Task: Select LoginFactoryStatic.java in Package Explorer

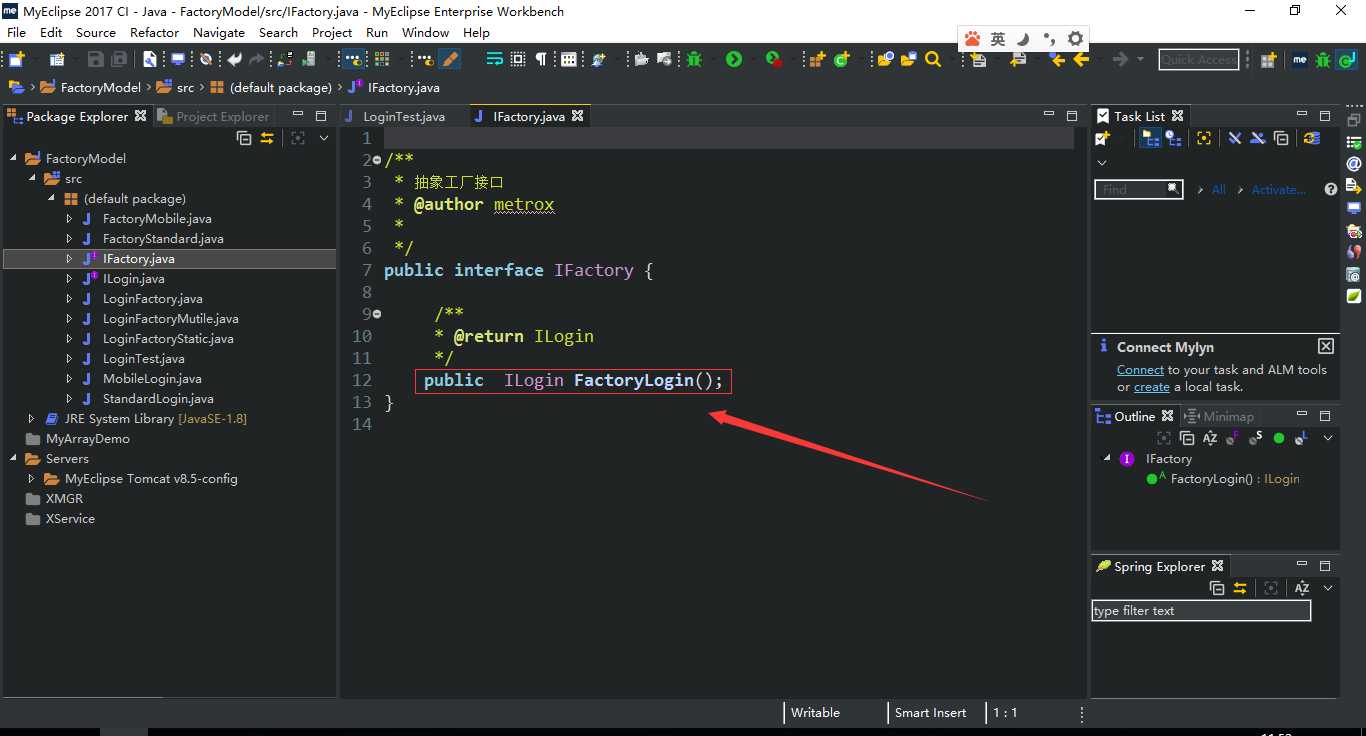Action: pos(168,338)
